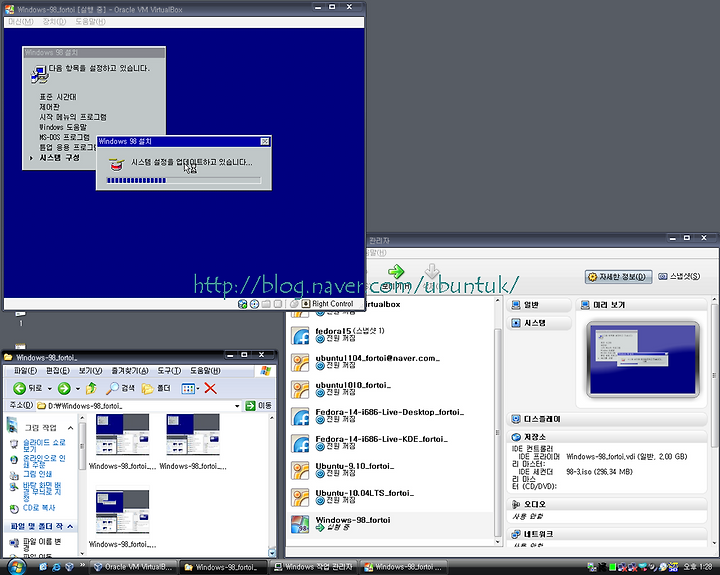
Task: Open 도움말(H) menu in Explorer
Action: (205, 371)
